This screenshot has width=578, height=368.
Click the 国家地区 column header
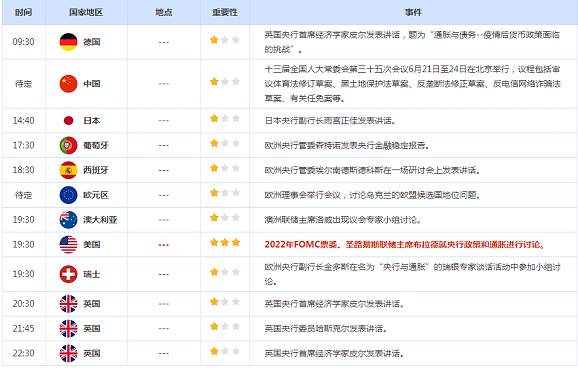tap(86, 12)
